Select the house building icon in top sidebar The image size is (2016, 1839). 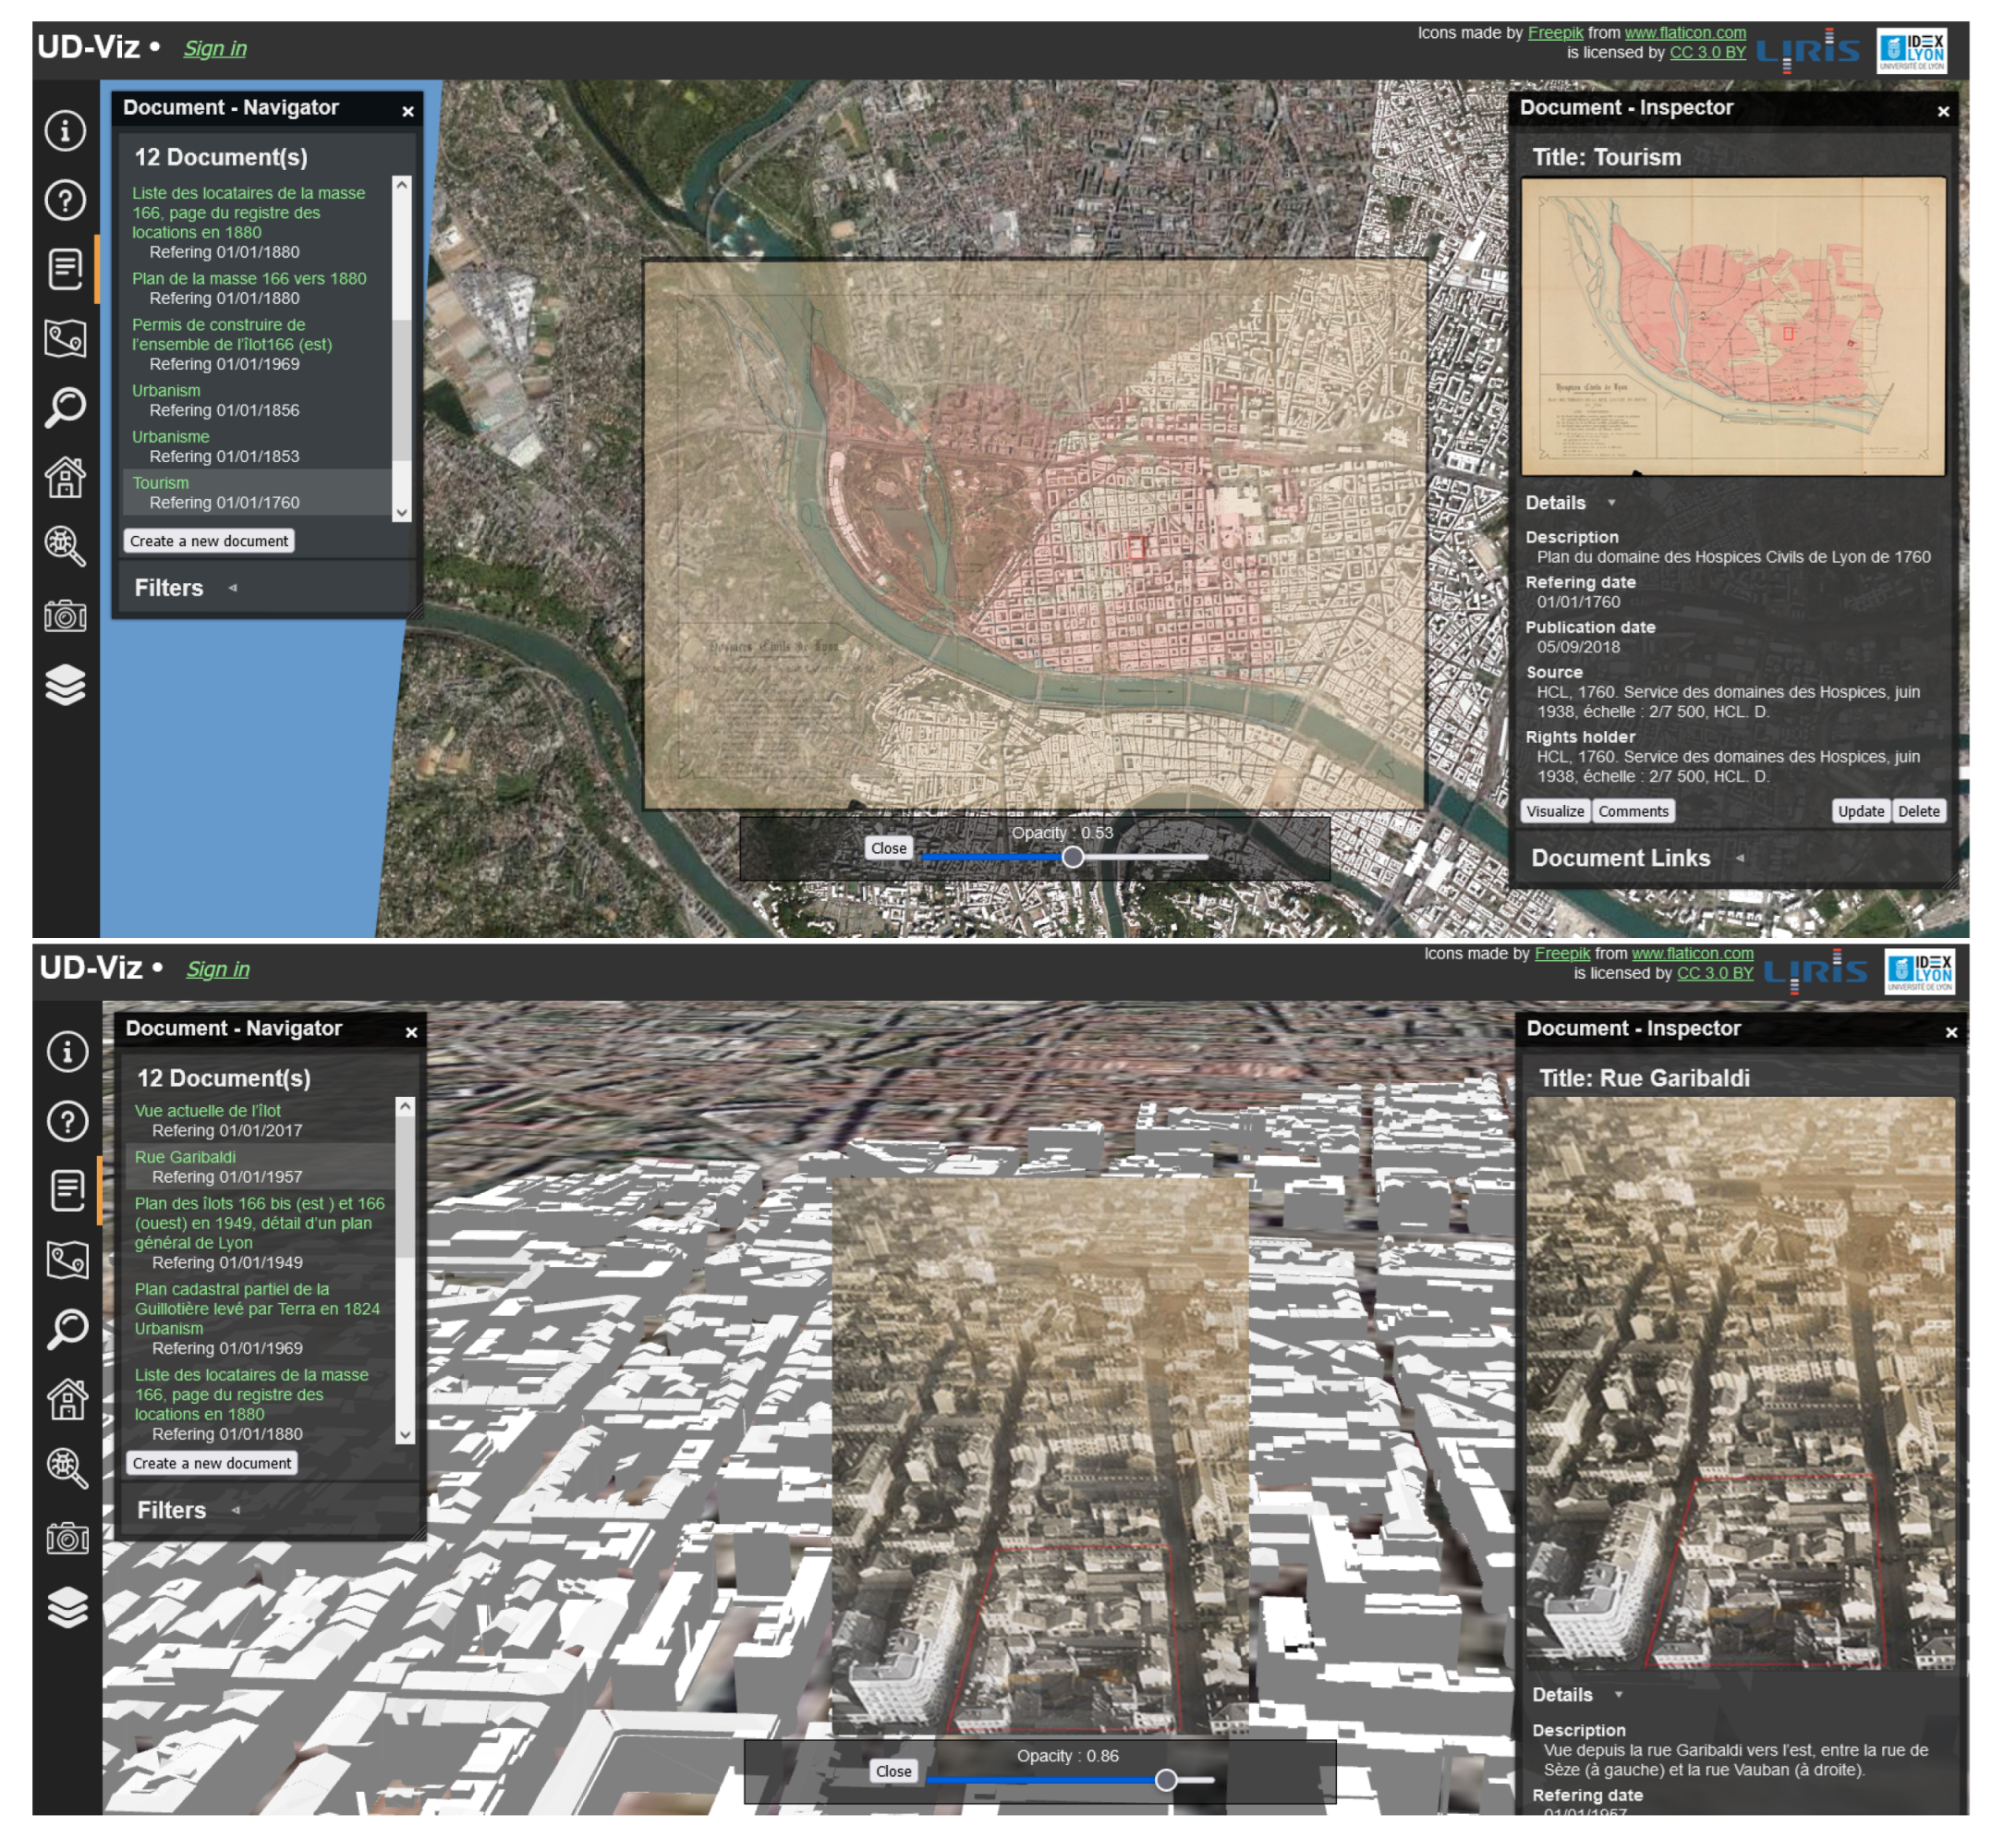[65, 478]
